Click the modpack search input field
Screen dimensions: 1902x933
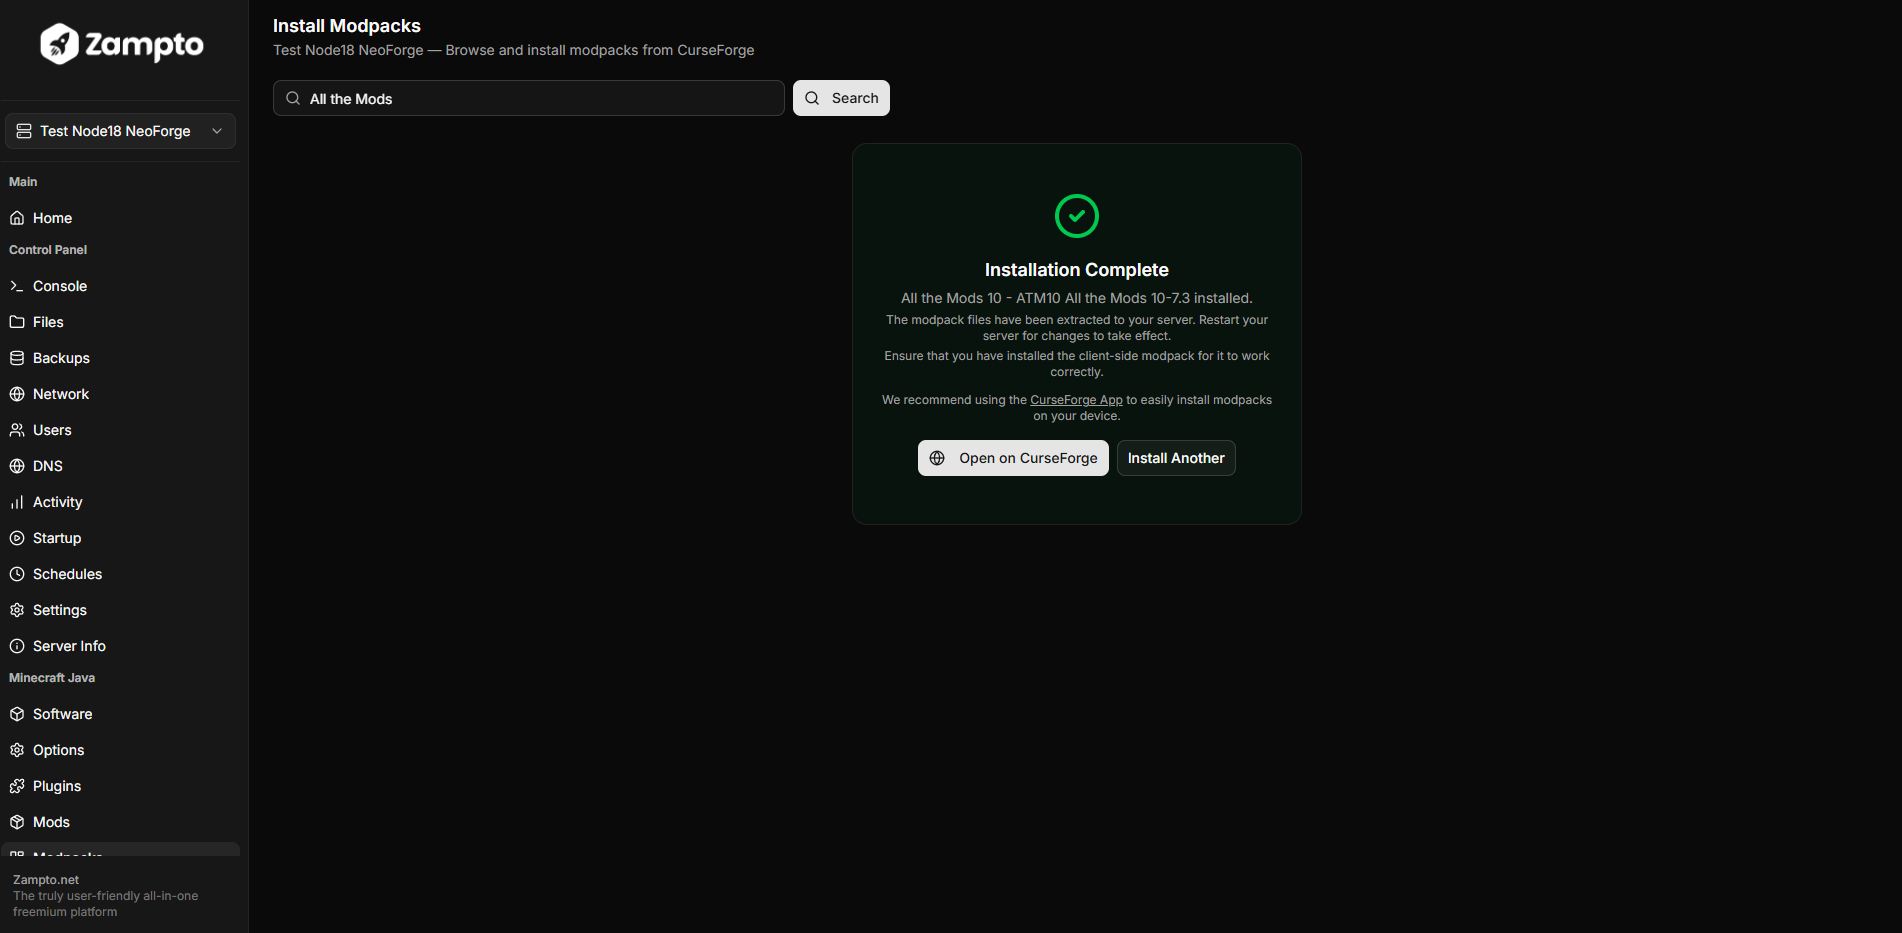[x=529, y=98]
